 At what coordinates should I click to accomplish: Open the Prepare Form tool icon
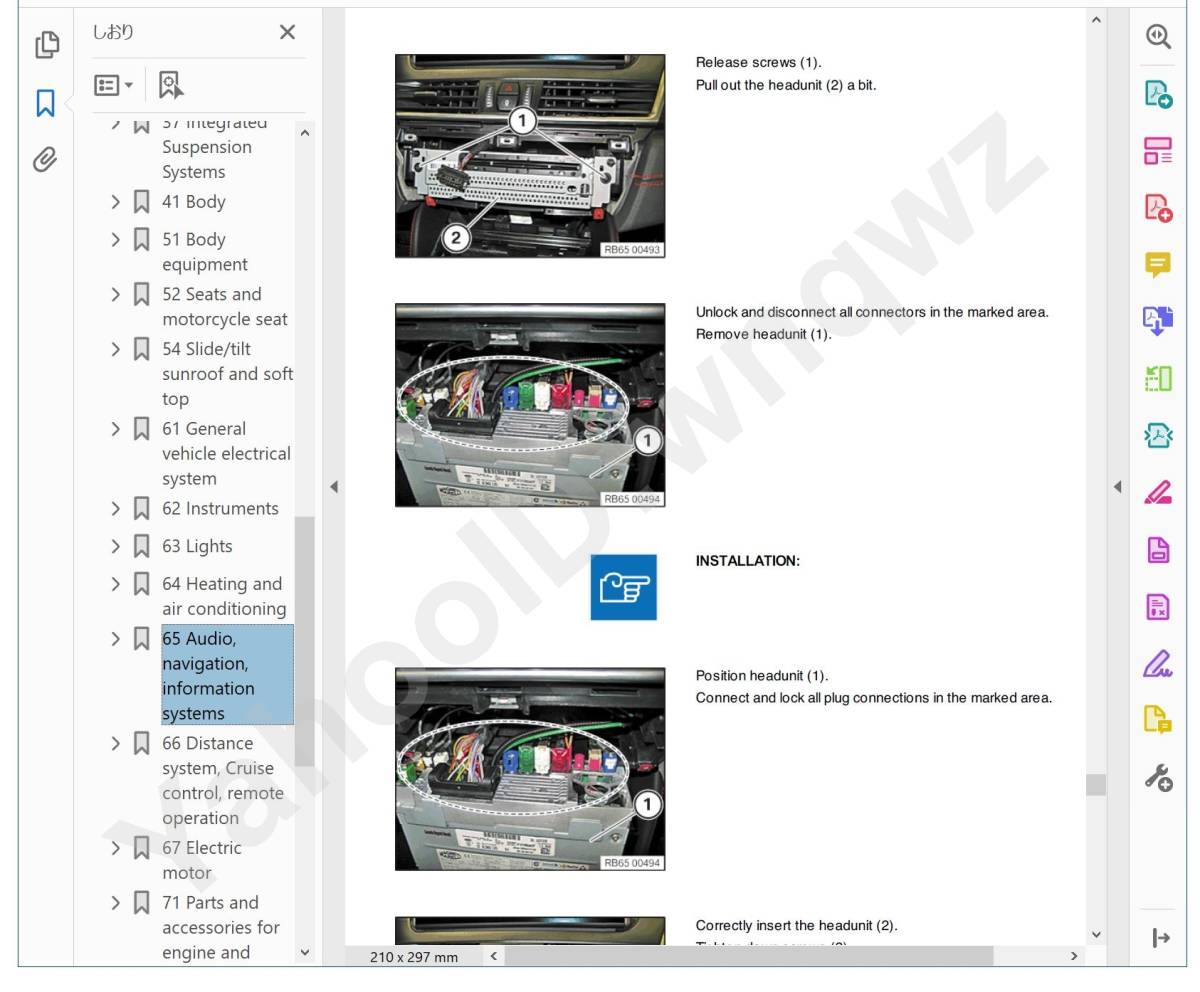point(1158,606)
